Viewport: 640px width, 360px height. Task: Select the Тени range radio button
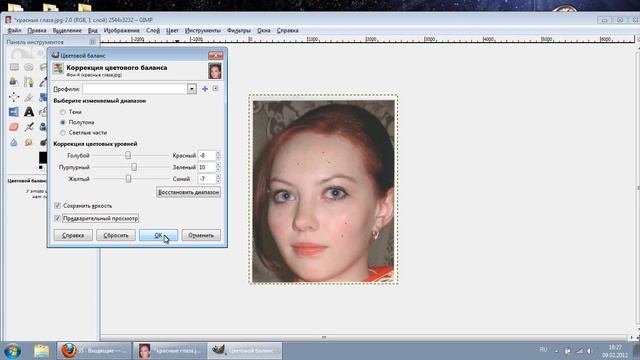(x=63, y=112)
